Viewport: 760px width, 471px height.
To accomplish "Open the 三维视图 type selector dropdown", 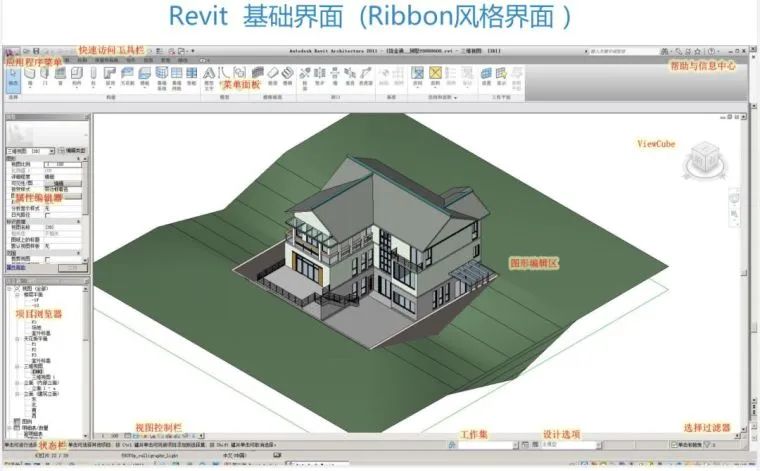I will (52, 151).
